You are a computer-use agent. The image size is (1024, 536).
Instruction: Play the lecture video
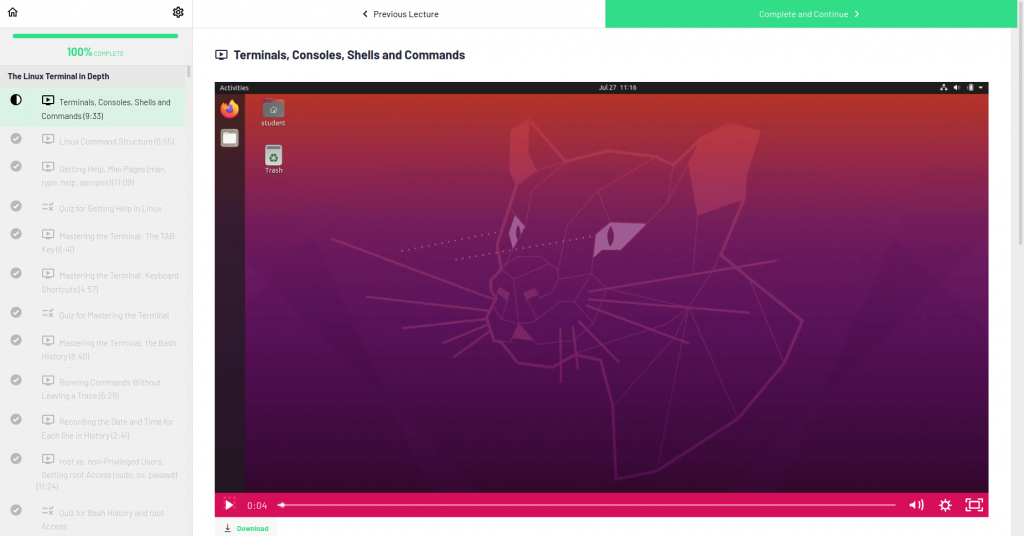coord(229,505)
